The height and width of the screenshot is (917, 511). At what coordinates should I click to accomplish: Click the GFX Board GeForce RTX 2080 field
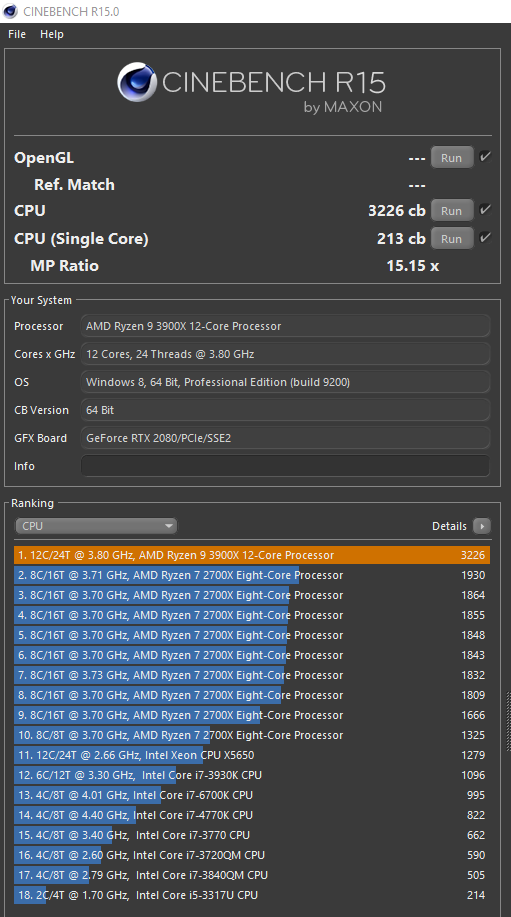[x=285, y=438]
